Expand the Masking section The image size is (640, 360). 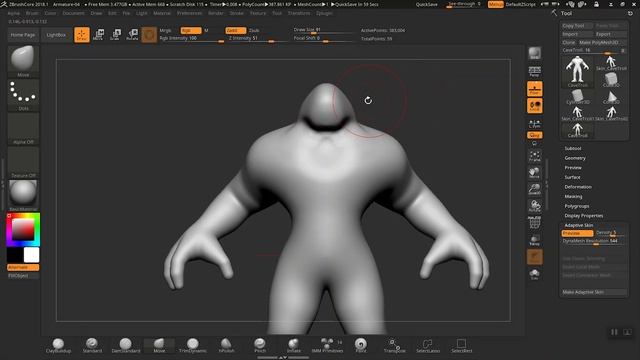click(x=573, y=196)
